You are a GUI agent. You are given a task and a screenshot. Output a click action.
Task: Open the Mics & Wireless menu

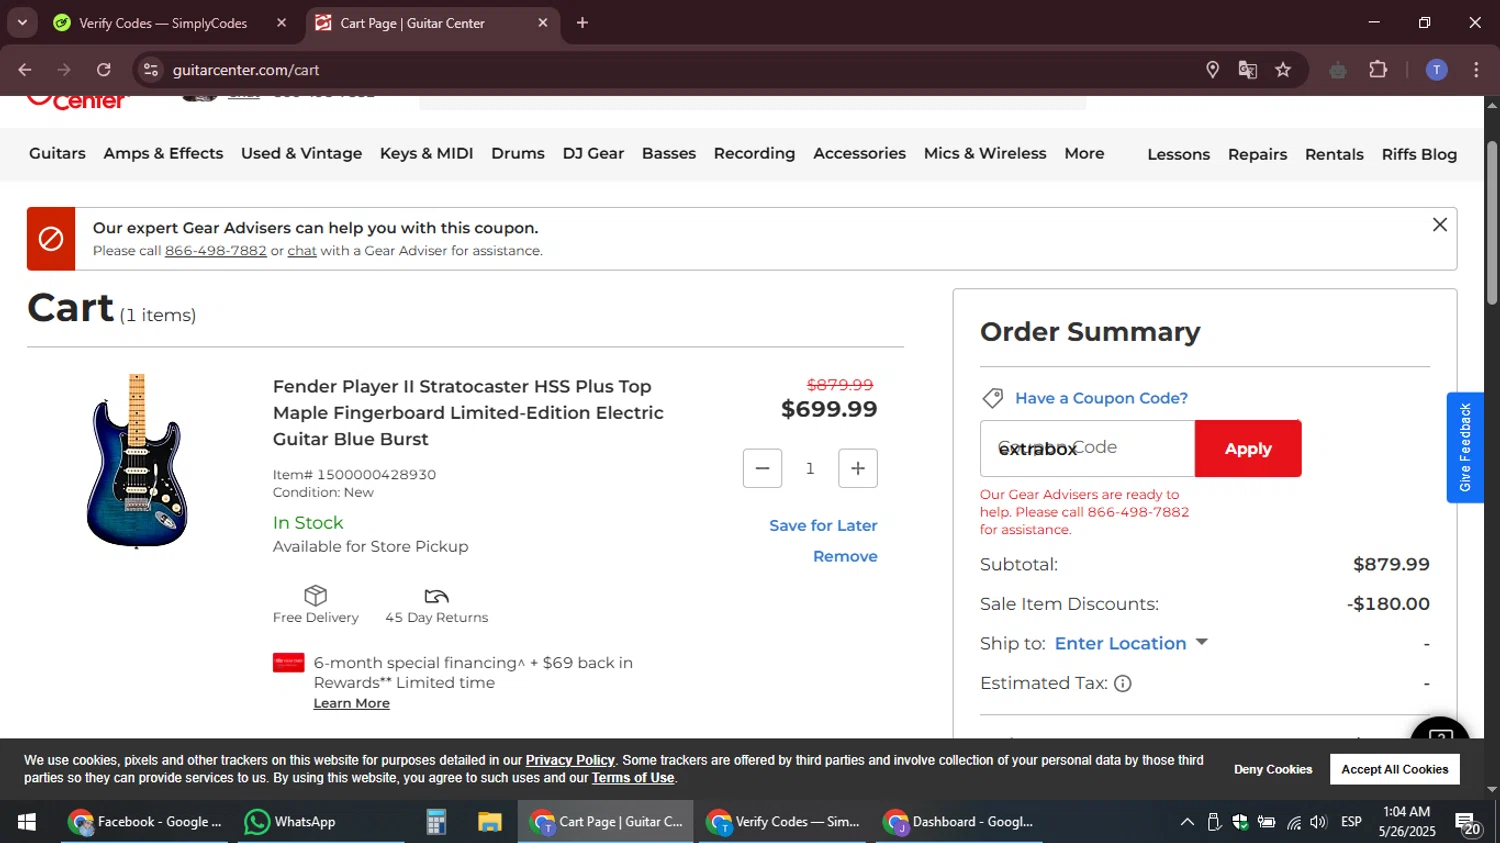click(x=985, y=153)
